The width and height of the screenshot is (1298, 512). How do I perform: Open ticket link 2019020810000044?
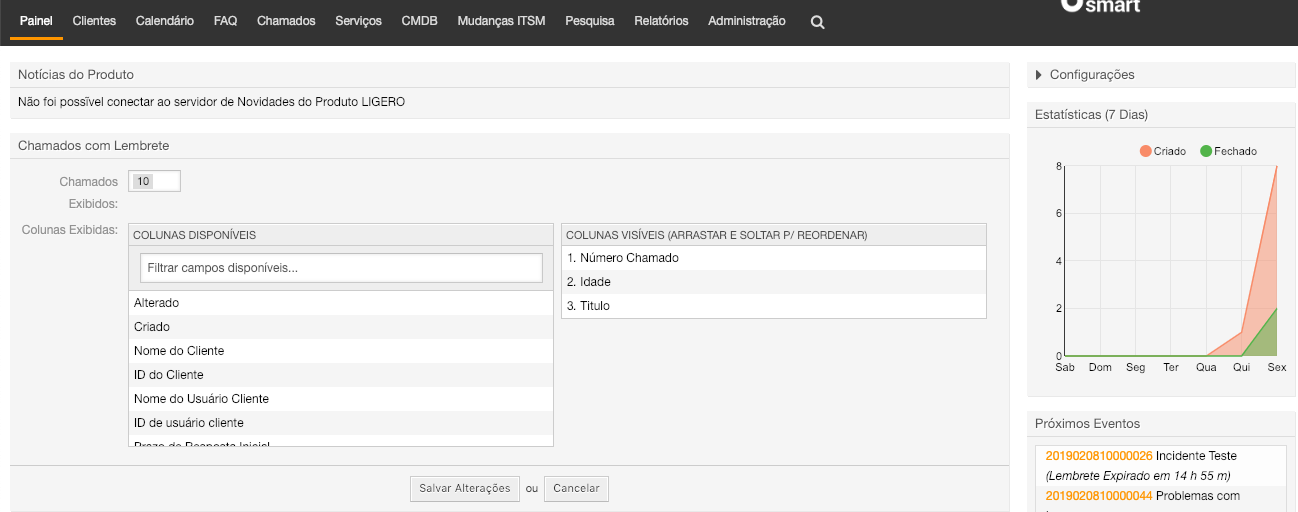(1099, 496)
